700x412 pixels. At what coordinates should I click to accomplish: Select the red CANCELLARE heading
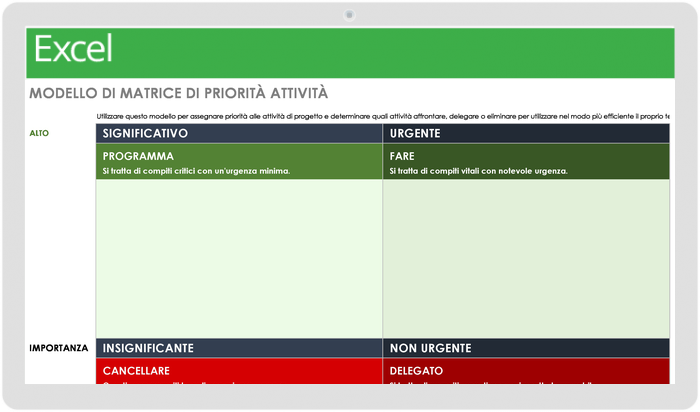point(136,371)
